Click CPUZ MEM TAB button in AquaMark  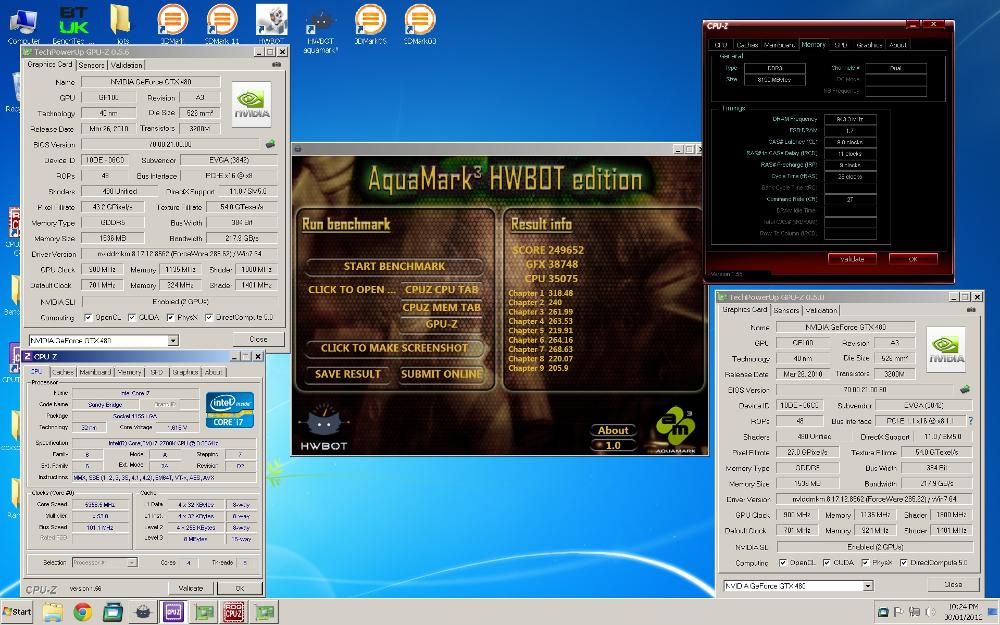pos(441,307)
